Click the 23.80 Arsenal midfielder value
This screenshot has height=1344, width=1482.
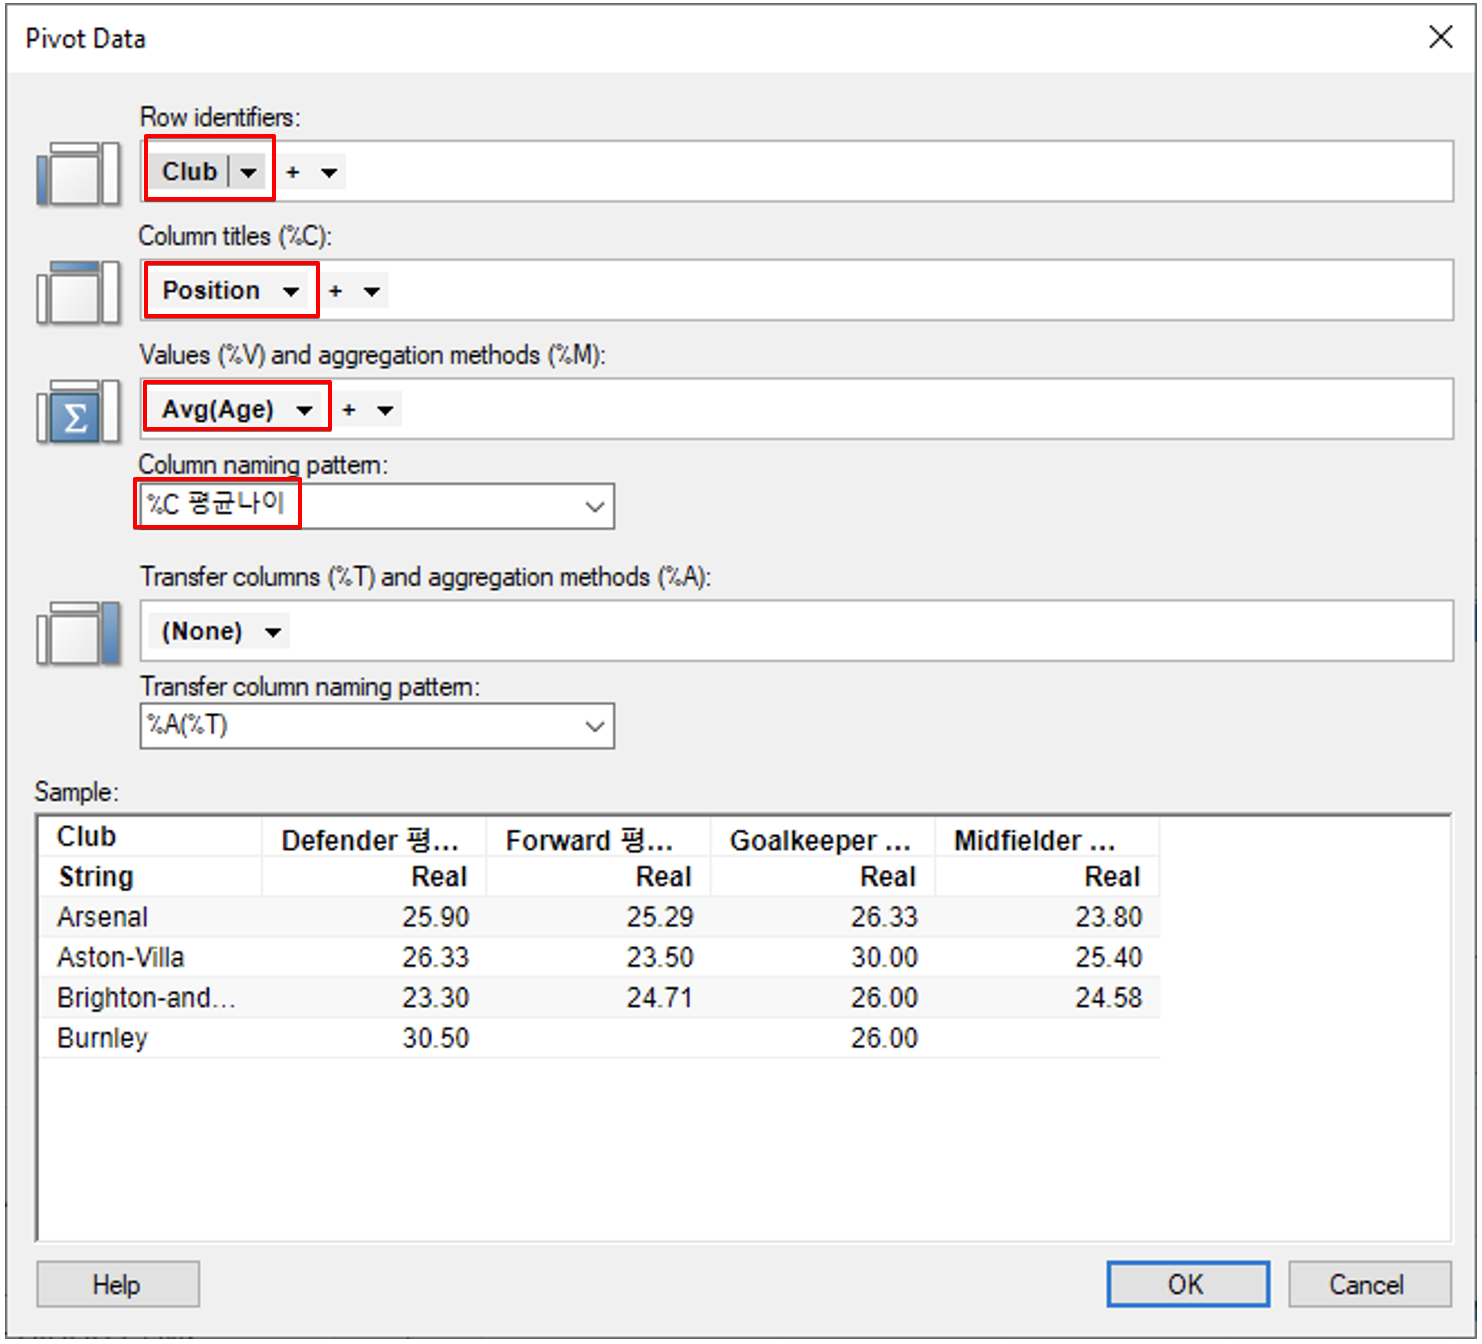click(x=1109, y=918)
